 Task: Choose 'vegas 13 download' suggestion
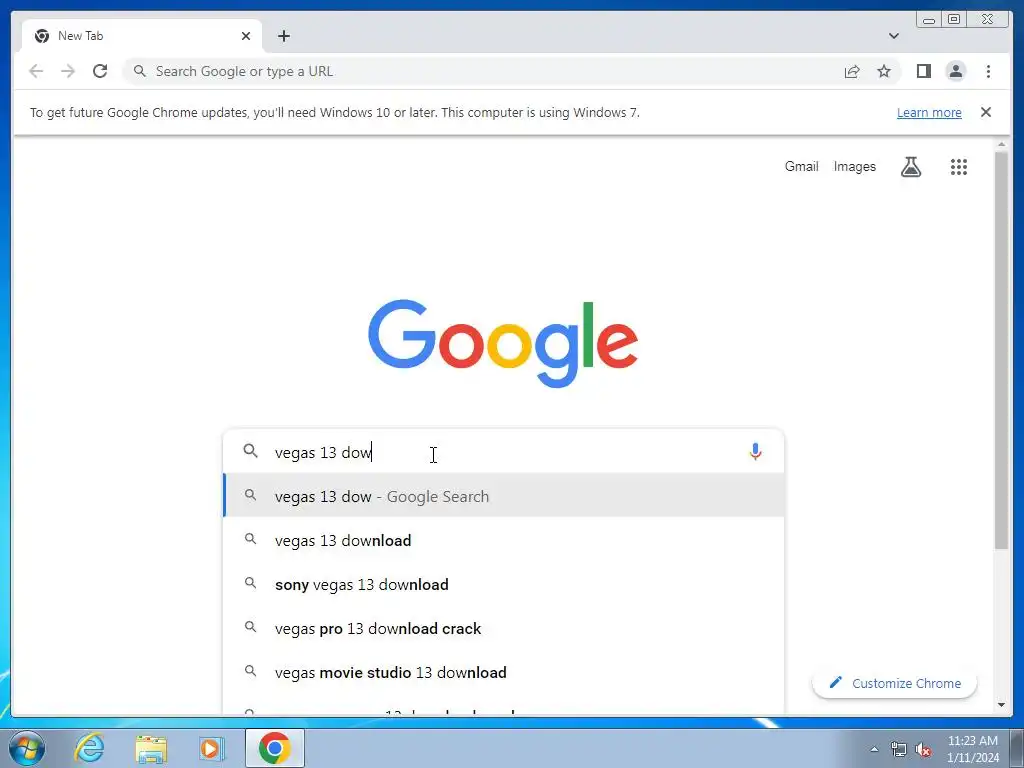click(x=504, y=540)
